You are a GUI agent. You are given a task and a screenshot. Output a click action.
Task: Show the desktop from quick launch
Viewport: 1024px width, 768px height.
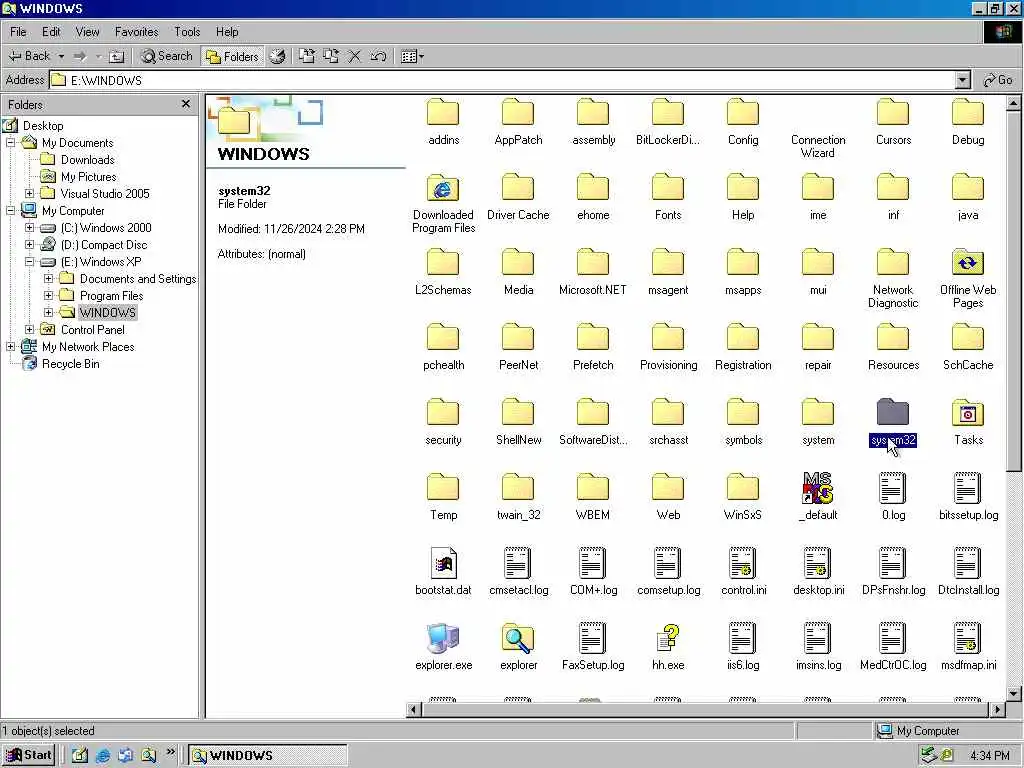pyautogui.click(x=80, y=756)
